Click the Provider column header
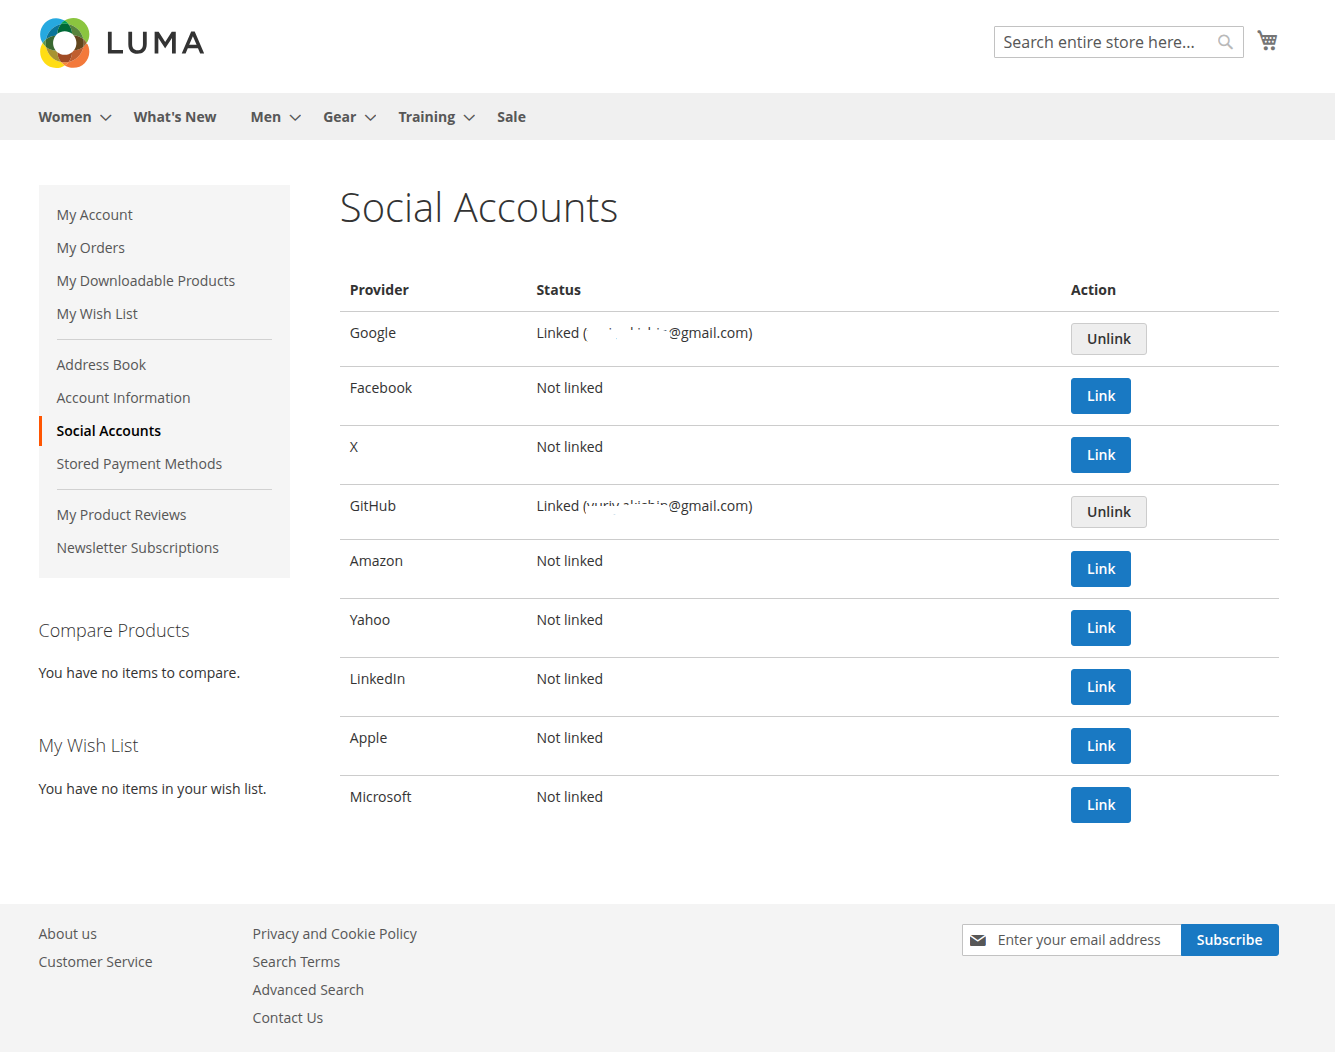Viewport: 1335px width, 1052px height. tap(379, 290)
